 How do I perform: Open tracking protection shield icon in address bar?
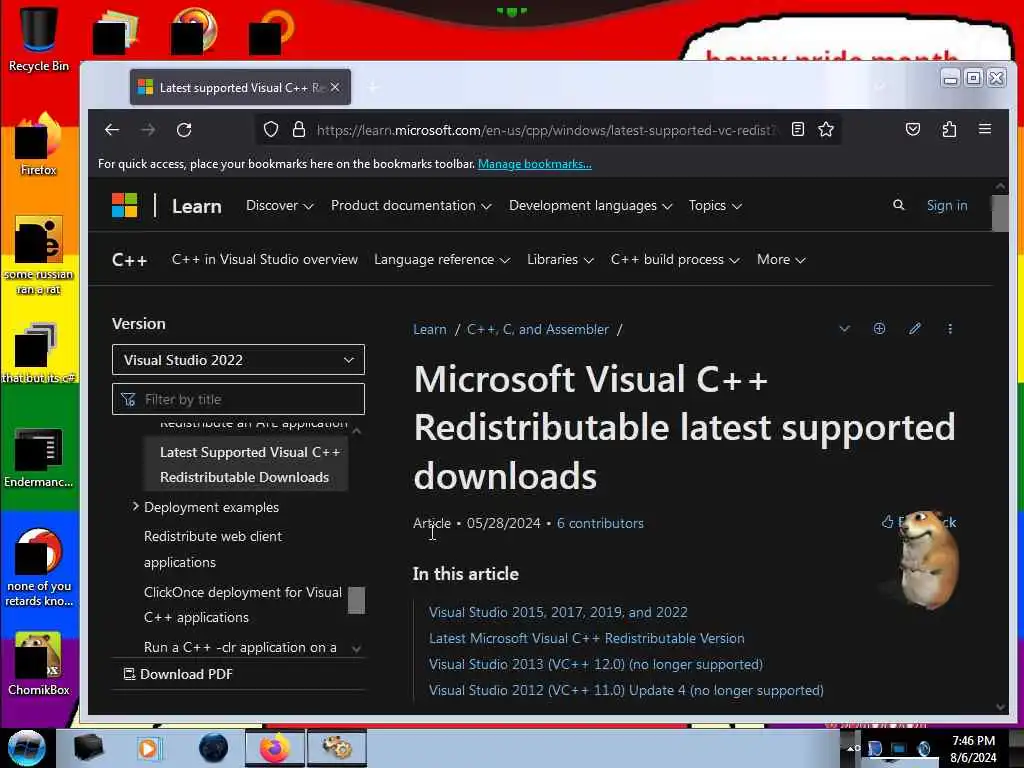point(271,130)
